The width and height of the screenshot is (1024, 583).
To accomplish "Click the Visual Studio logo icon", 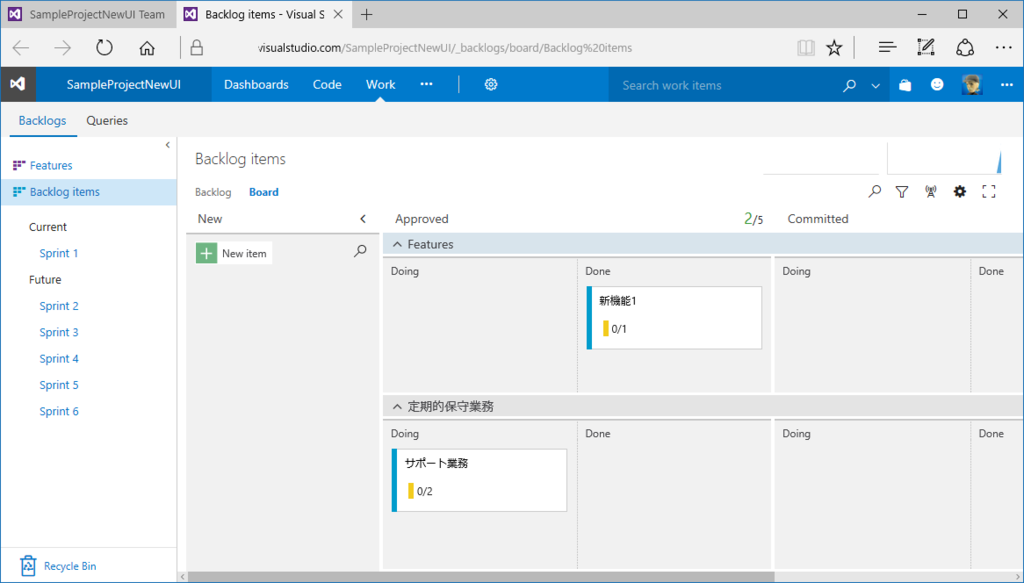I will [18, 84].
